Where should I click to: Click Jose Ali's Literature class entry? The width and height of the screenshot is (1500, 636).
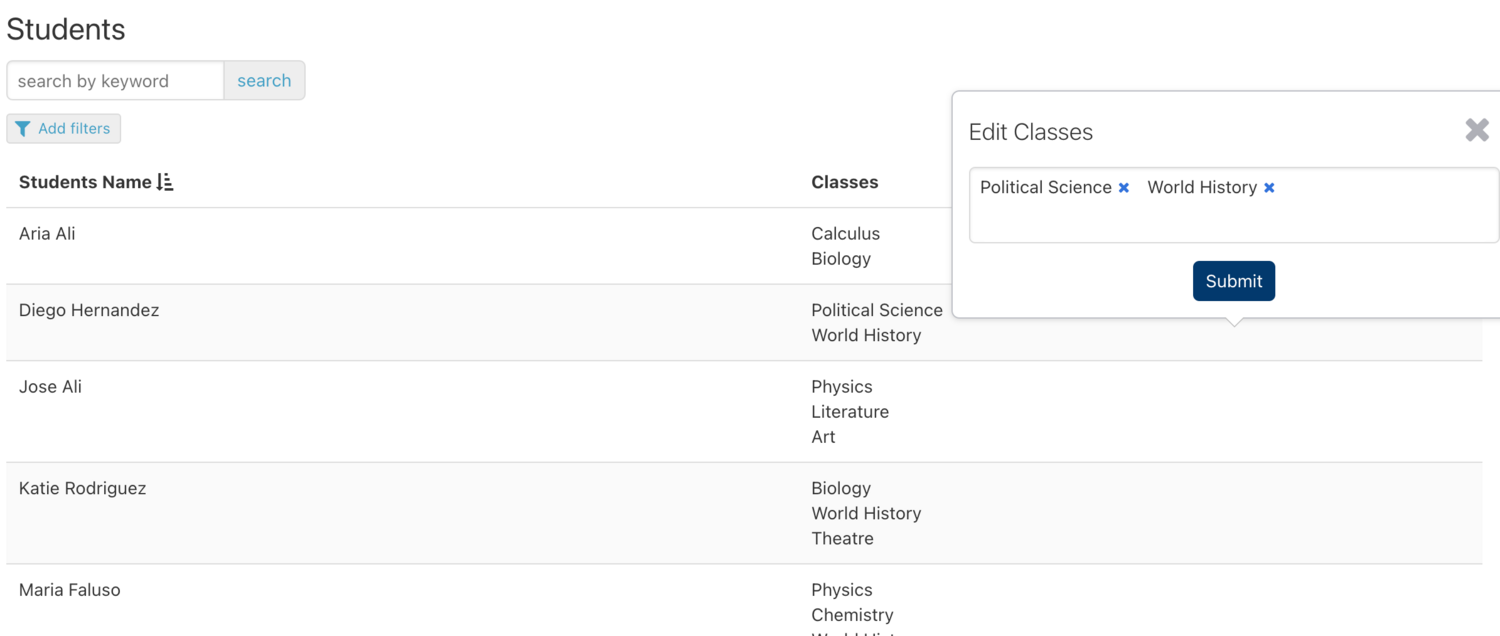849,412
